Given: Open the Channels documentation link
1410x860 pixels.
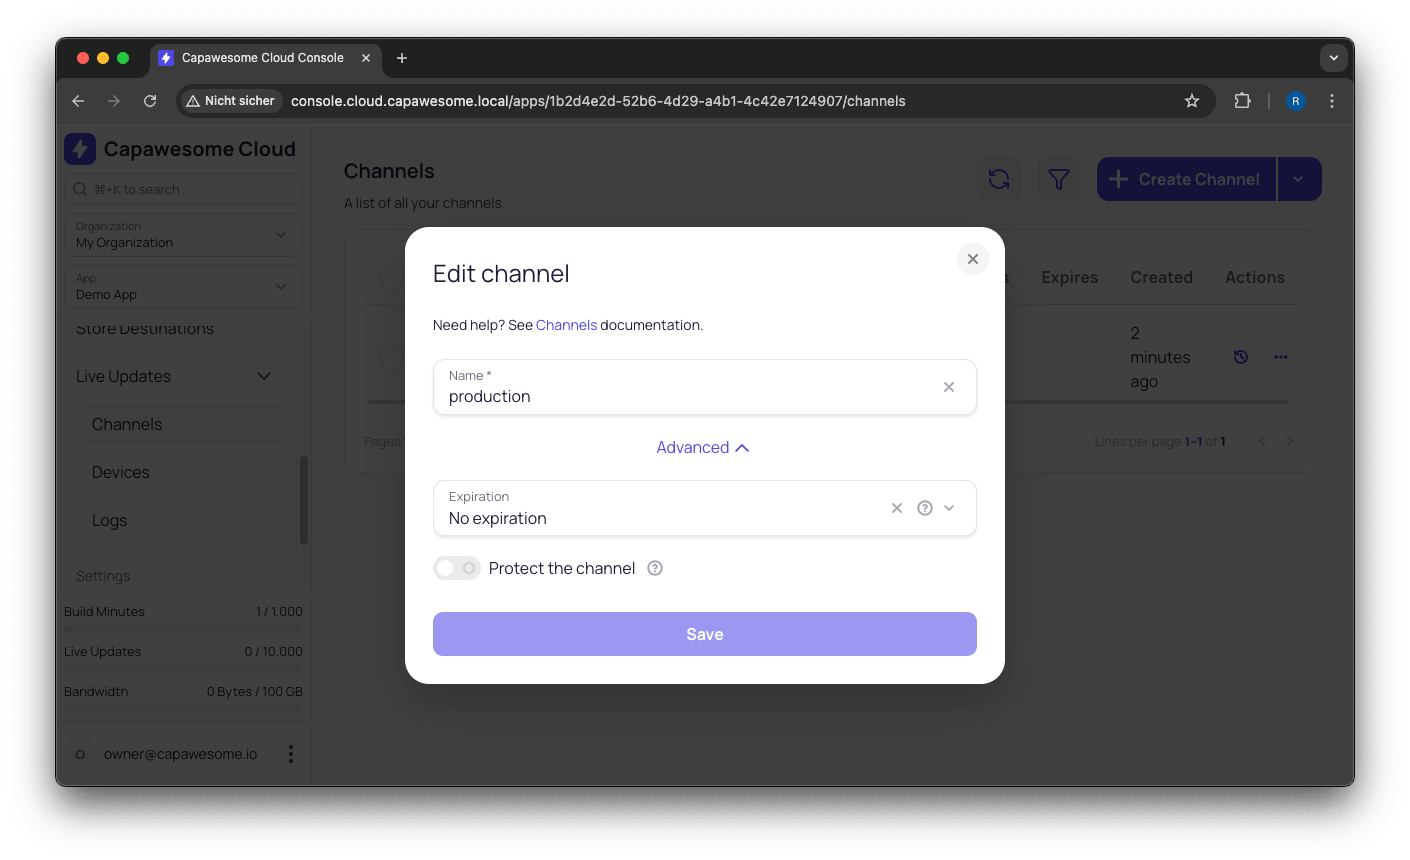Looking at the screenshot, I should [x=567, y=324].
